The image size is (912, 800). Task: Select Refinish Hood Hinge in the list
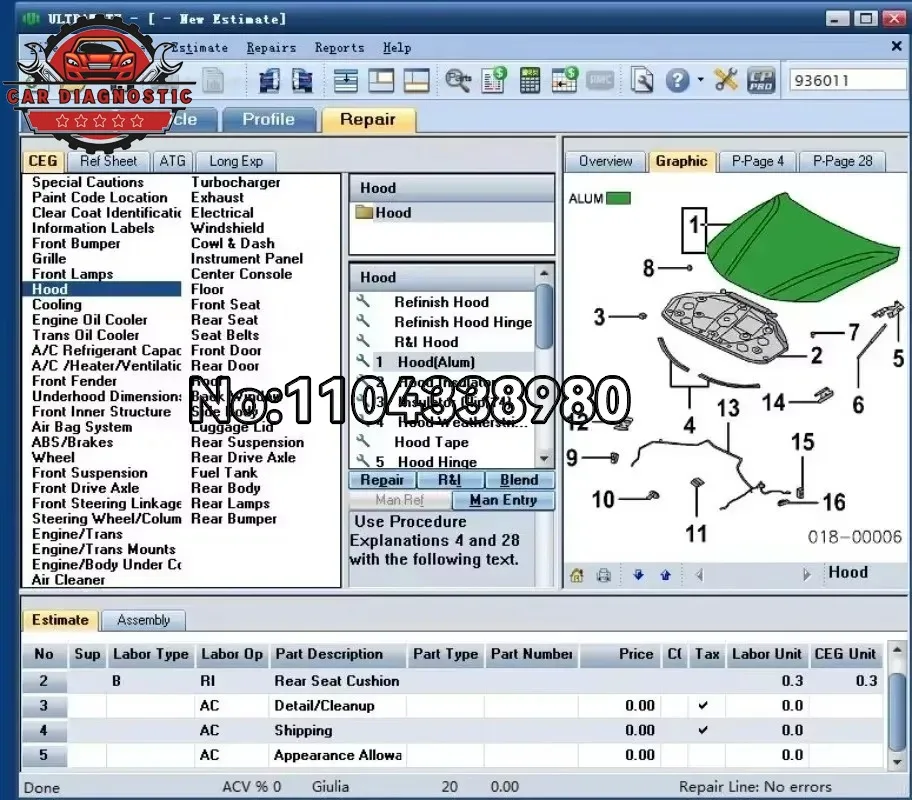tap(442, 322)
